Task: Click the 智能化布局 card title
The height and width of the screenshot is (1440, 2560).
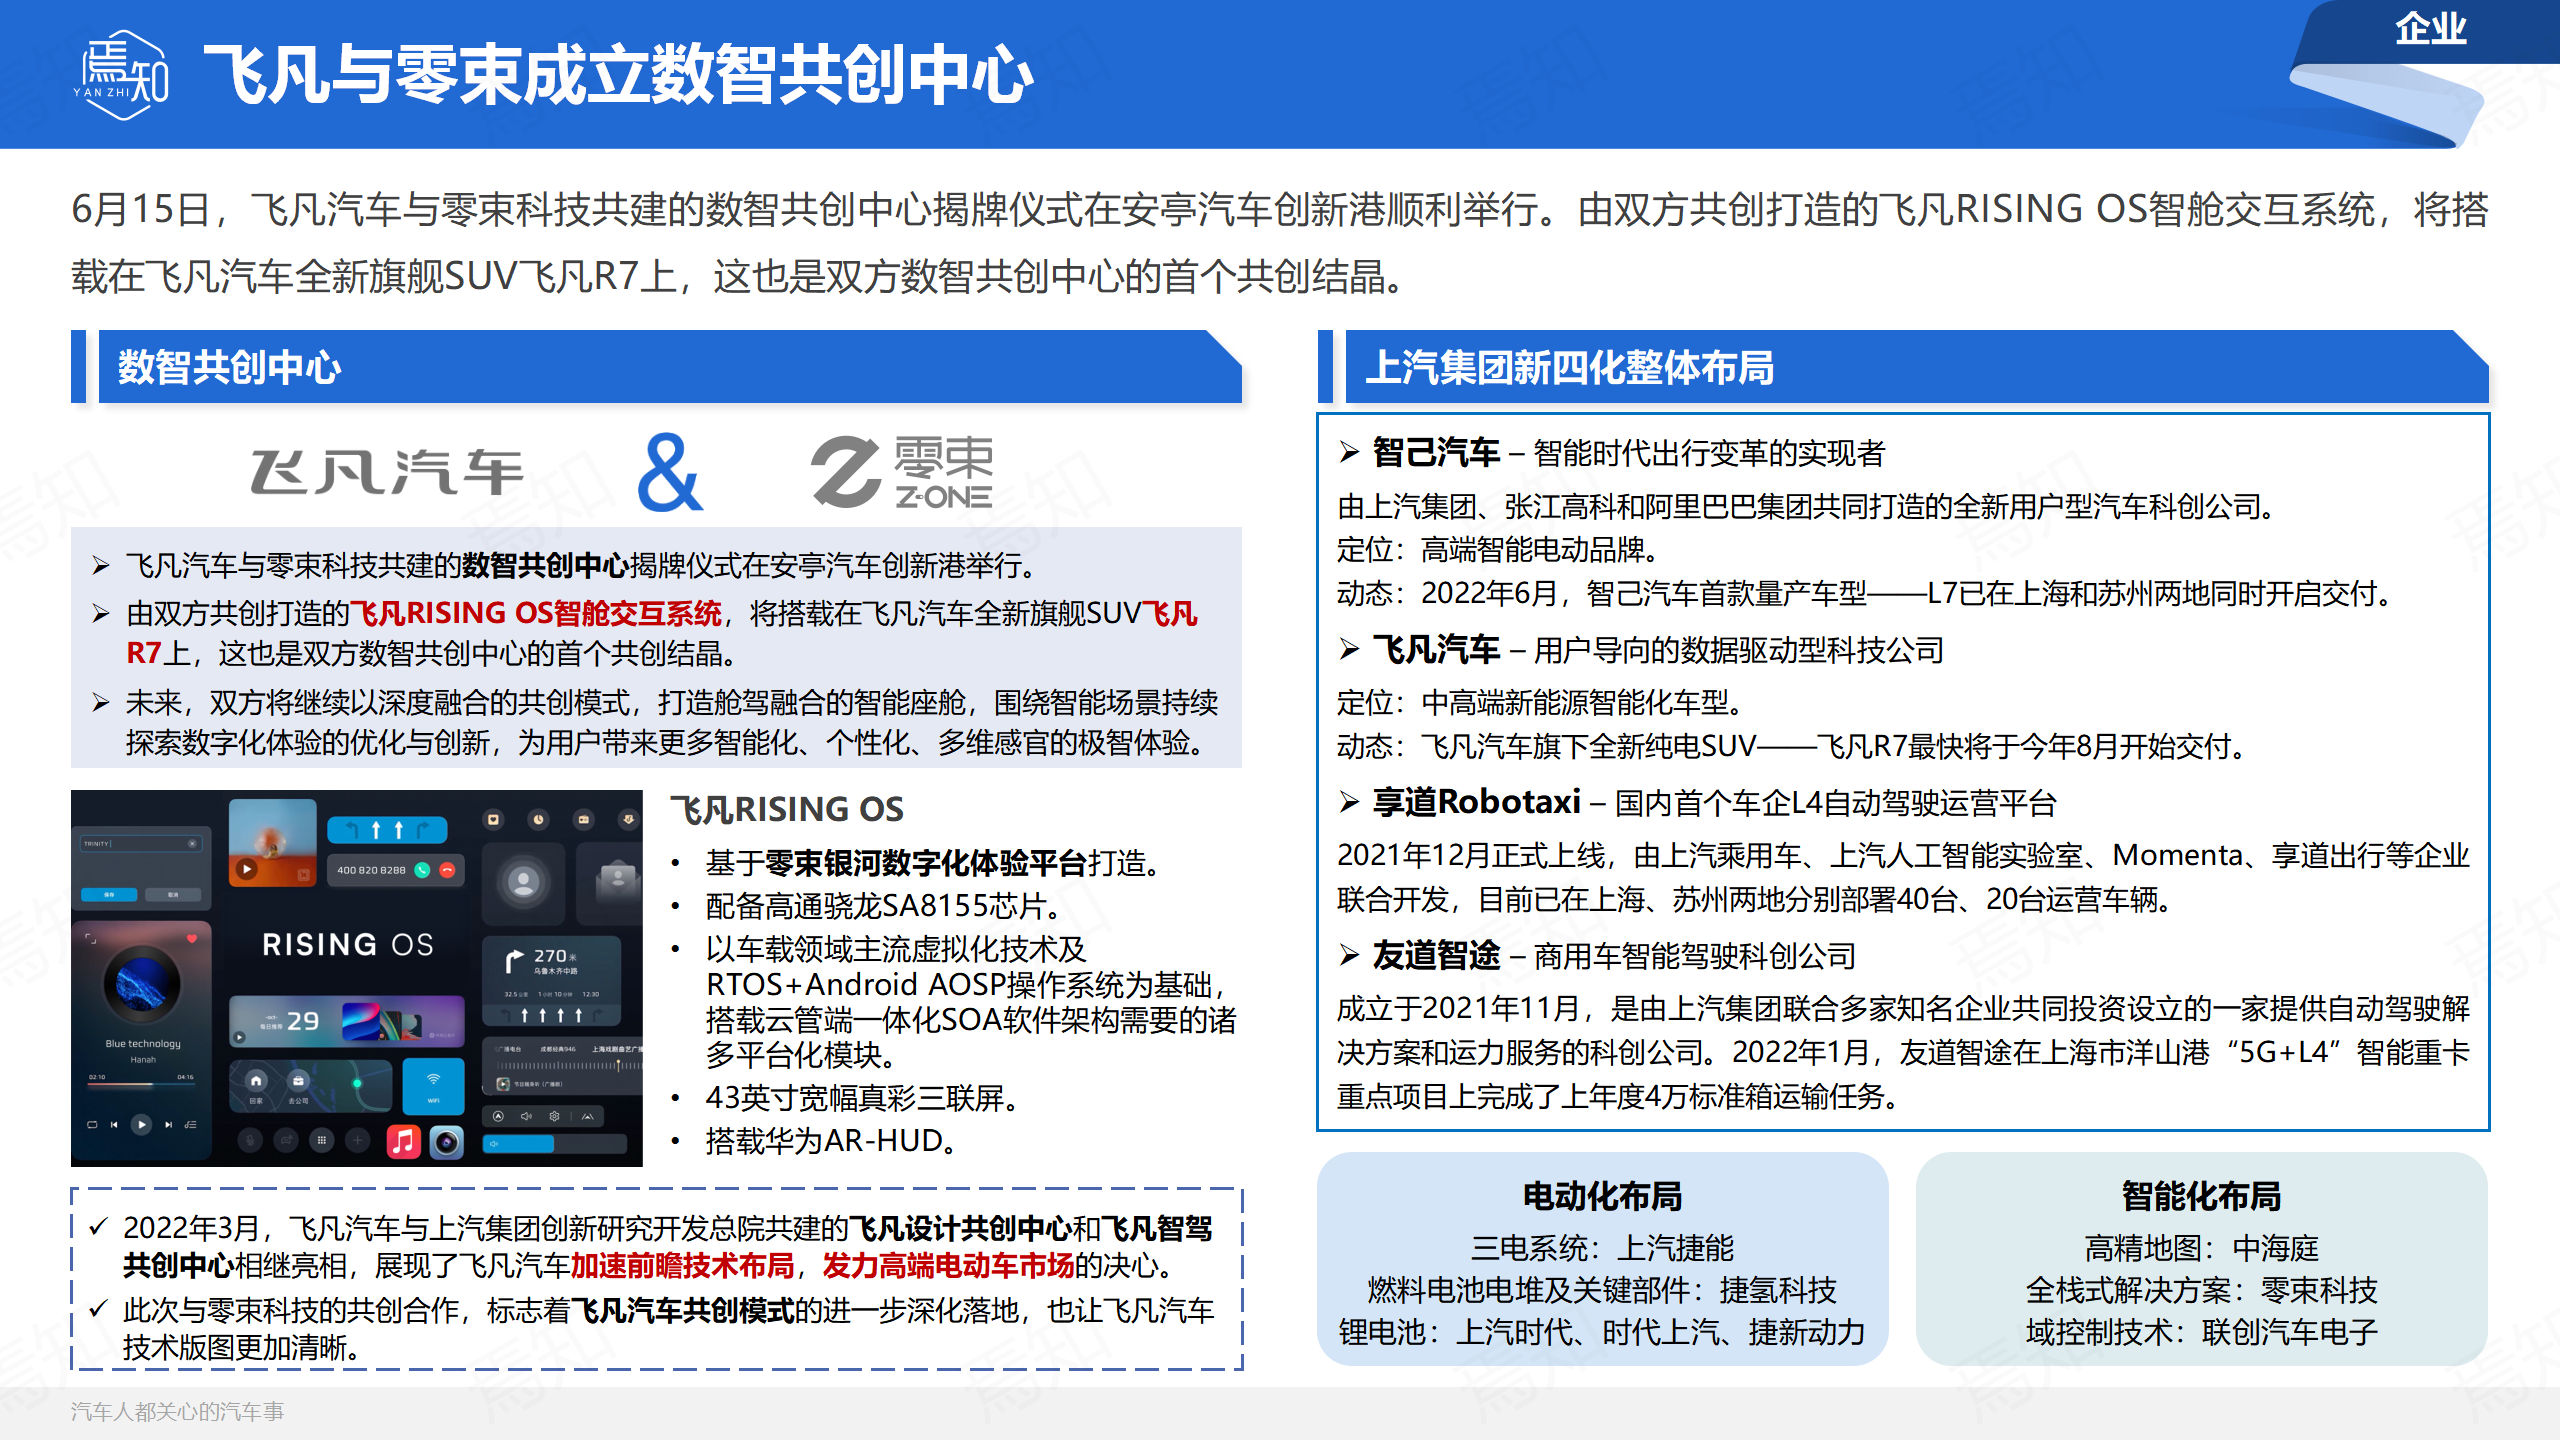Action: [x=2201, y=1196]
